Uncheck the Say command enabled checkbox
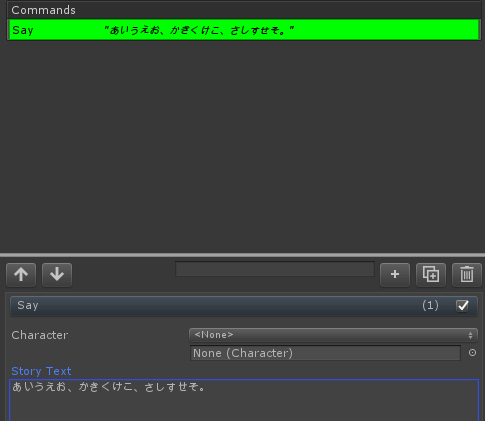 [x=462, y=306]
